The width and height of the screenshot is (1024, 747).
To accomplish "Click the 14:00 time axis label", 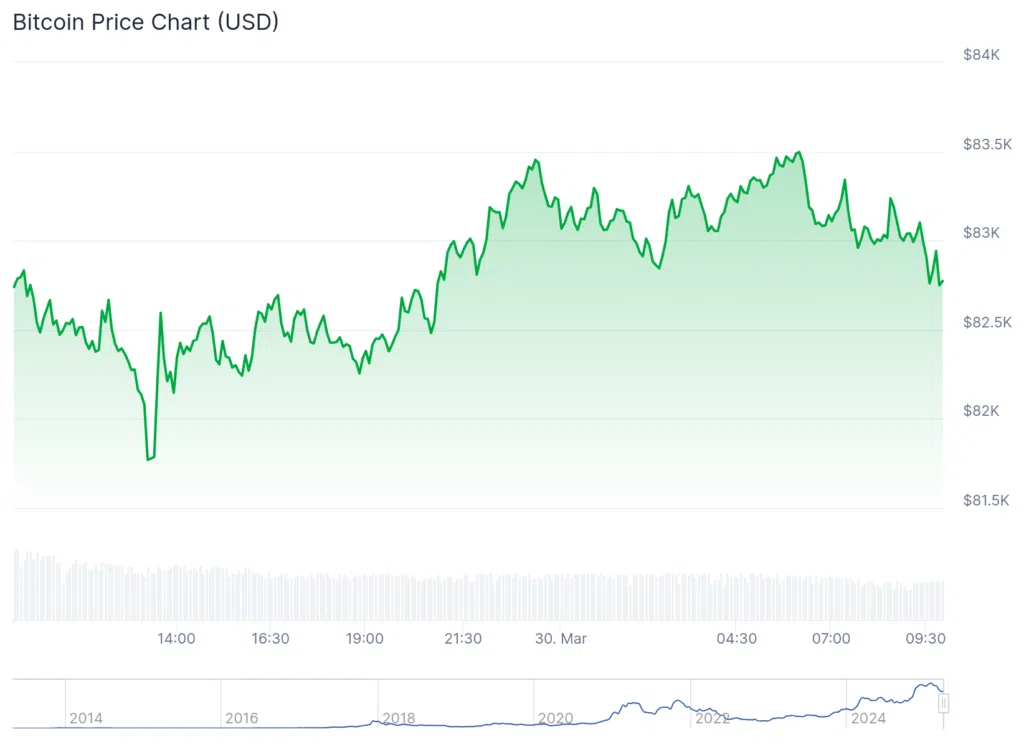I will (176, 638).
